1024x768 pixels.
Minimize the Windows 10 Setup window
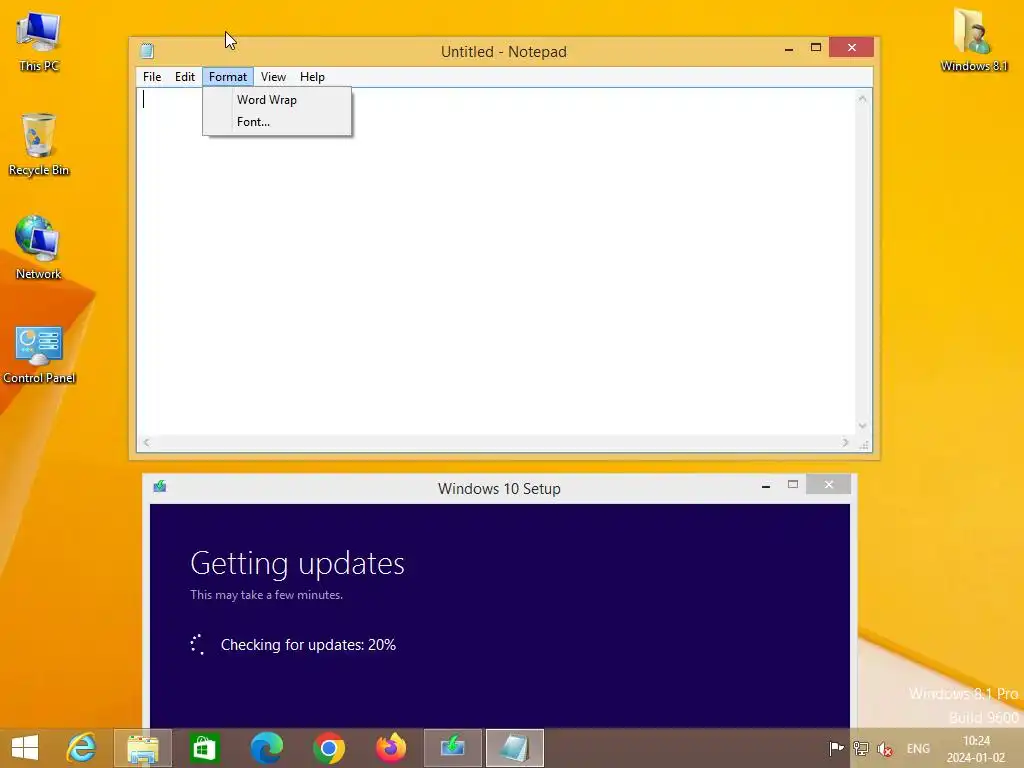(x=766, y=485)
